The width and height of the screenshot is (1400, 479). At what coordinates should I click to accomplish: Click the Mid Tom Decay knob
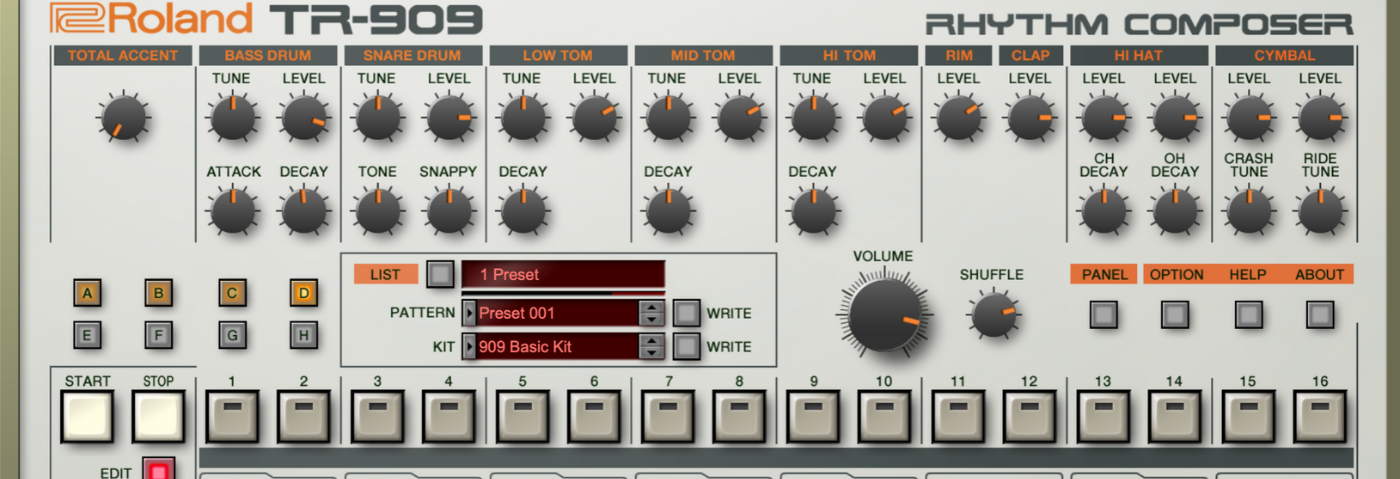point(667,211)
